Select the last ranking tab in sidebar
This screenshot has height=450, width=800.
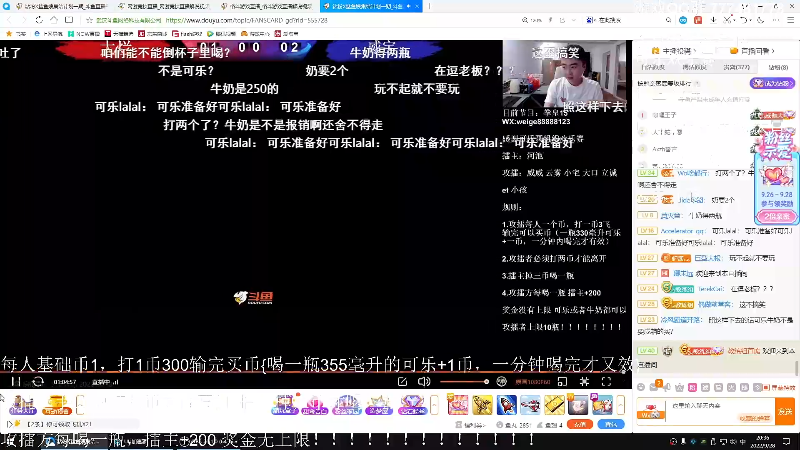tap(778, 67)
